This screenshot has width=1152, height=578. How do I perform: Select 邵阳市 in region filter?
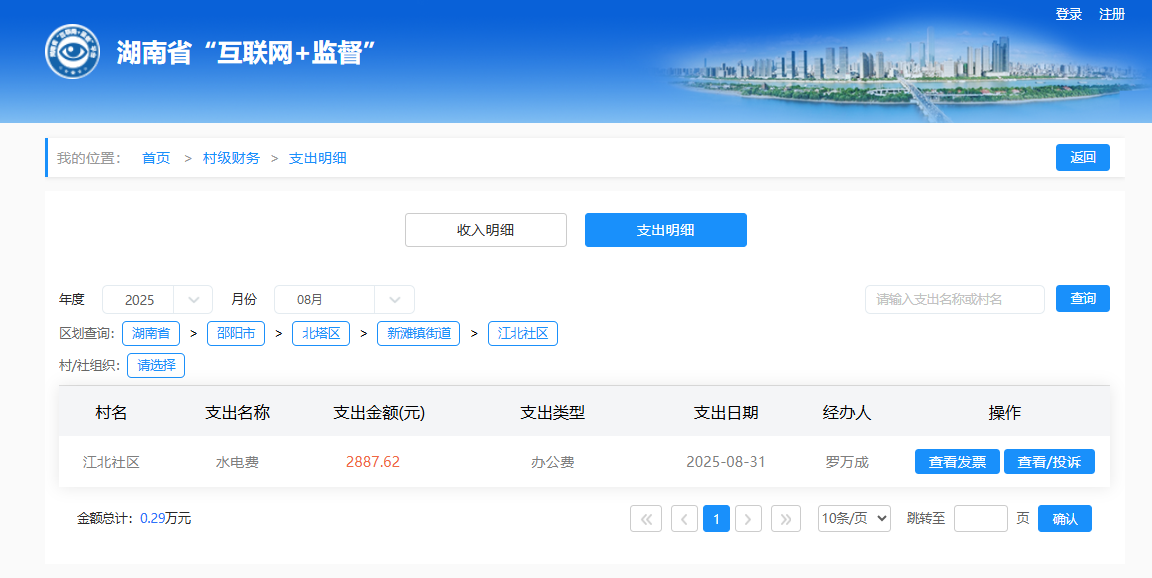(236, 333)
